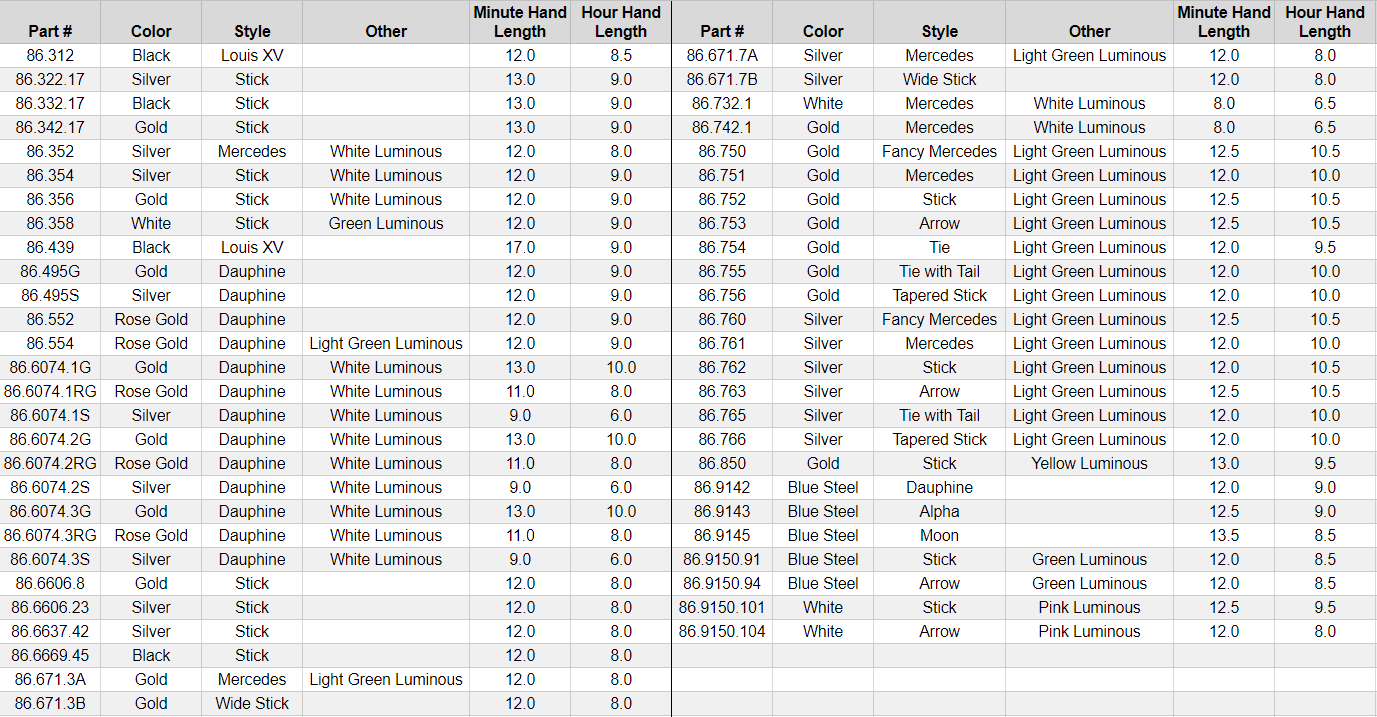Click the Fancy Mercedes style for part 86.750
The width and height of the screenshot is (1377, 717).
click(939, 152)
